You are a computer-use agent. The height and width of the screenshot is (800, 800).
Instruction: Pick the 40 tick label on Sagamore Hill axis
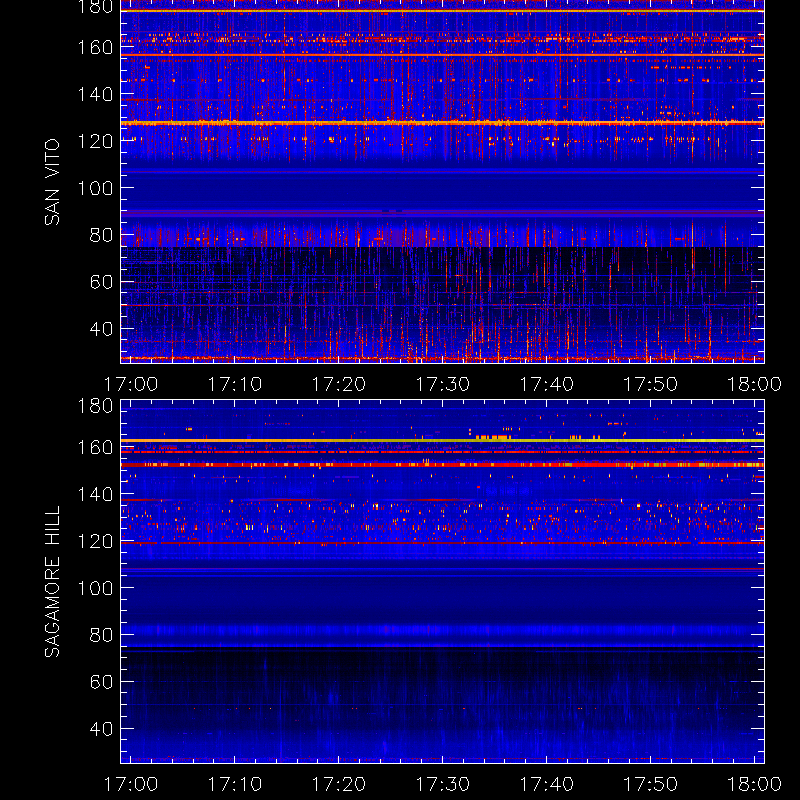pos(102,729)
